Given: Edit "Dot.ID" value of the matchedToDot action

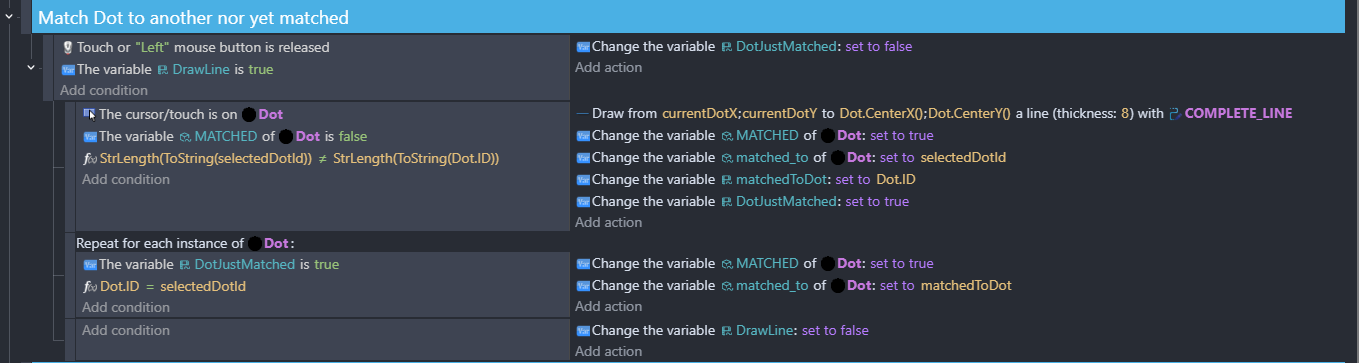Looking at the screenshot, I should point(896,180).
